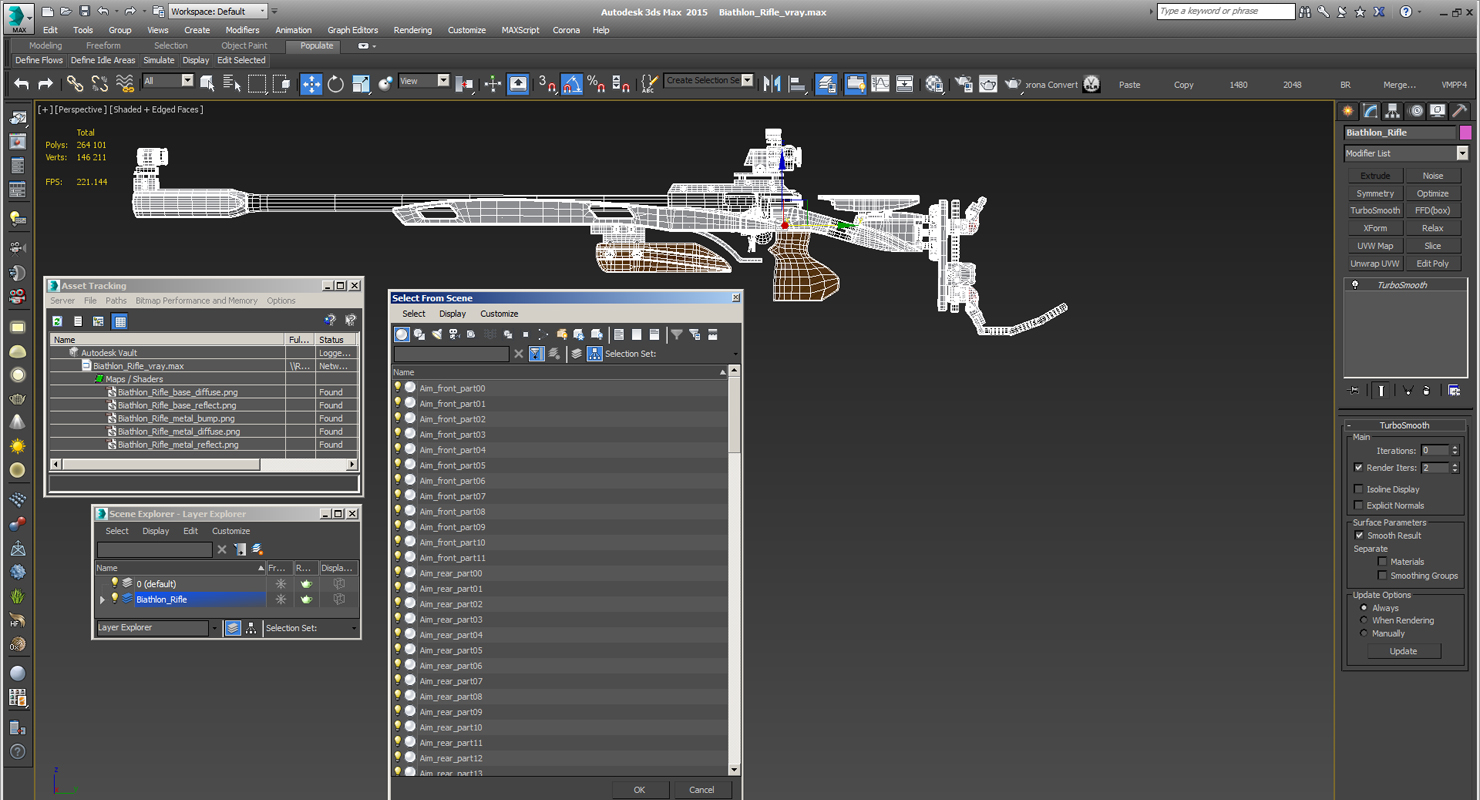Click the TurboSmooth Update button
The image size is (1480, 800).
click(1403, 651)
